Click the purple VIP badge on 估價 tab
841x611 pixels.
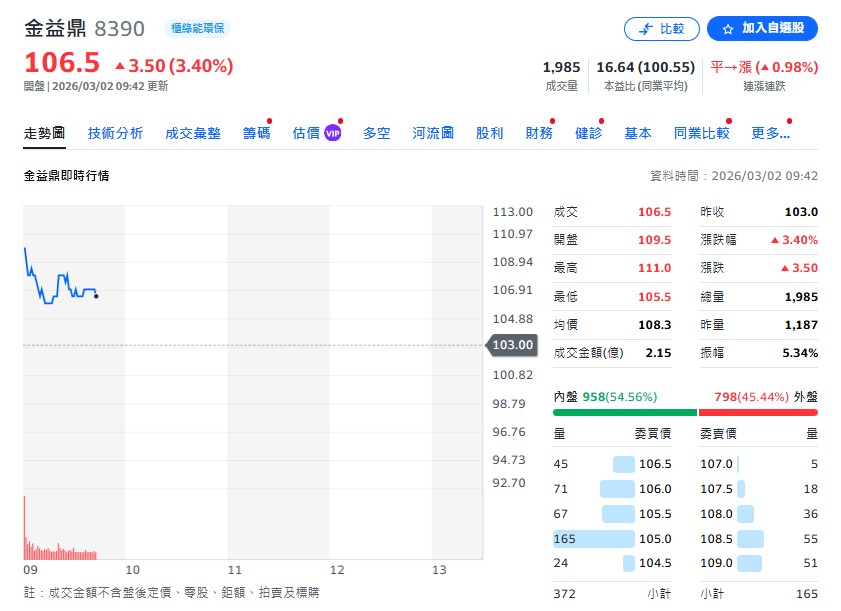[x=331, y=130]
